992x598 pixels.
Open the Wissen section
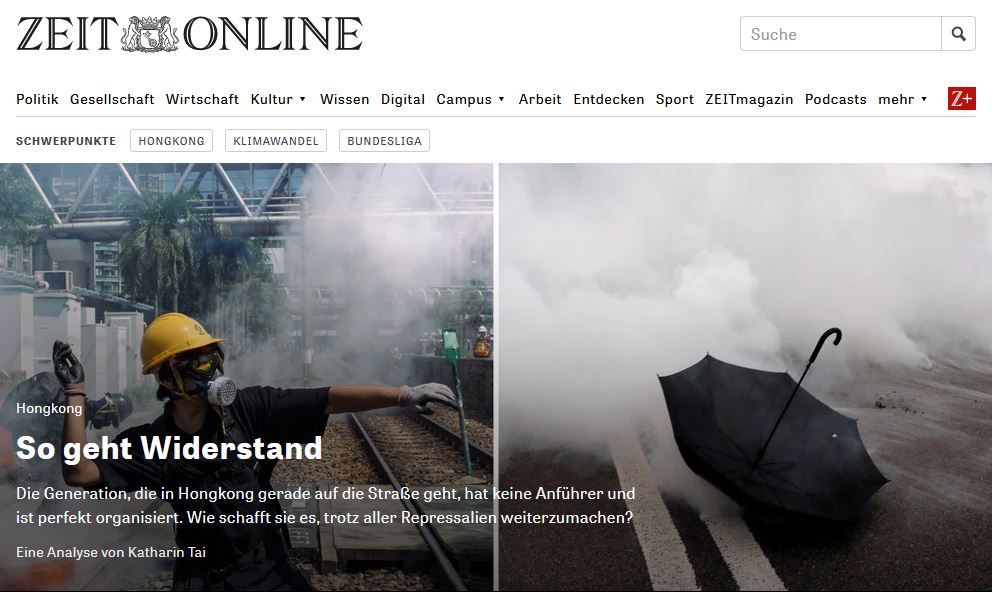(344, 99)
